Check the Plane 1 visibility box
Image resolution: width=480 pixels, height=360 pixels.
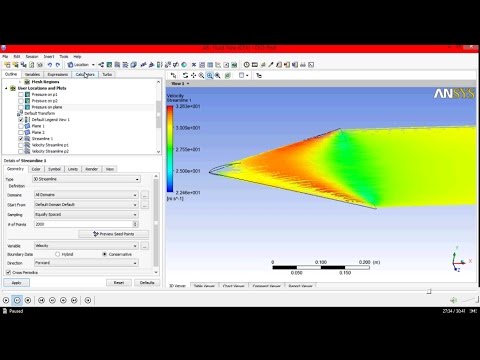21,126
